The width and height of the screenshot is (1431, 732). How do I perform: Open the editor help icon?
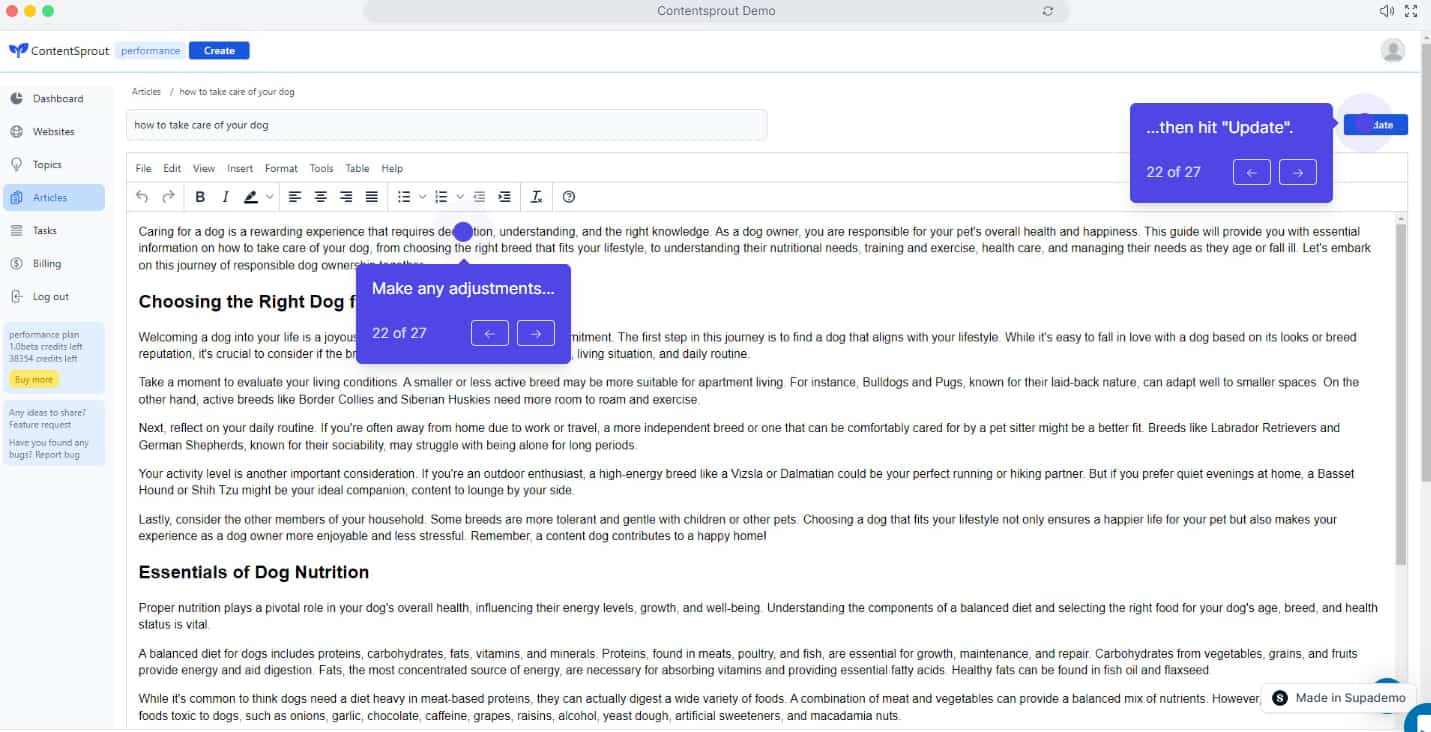569,196
